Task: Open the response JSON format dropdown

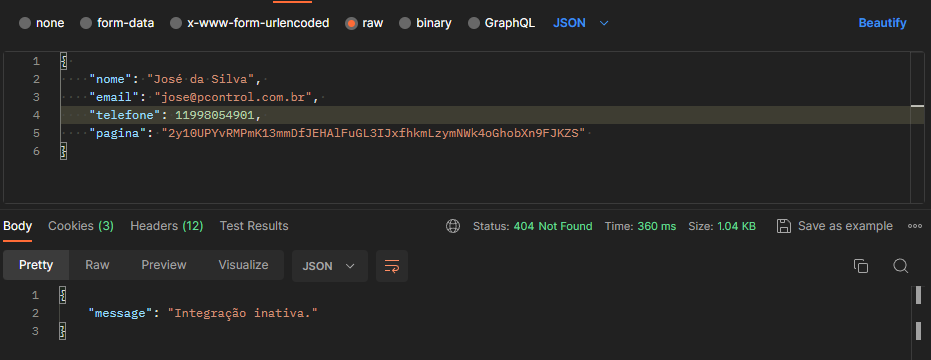Action: (x=330, y=266)
